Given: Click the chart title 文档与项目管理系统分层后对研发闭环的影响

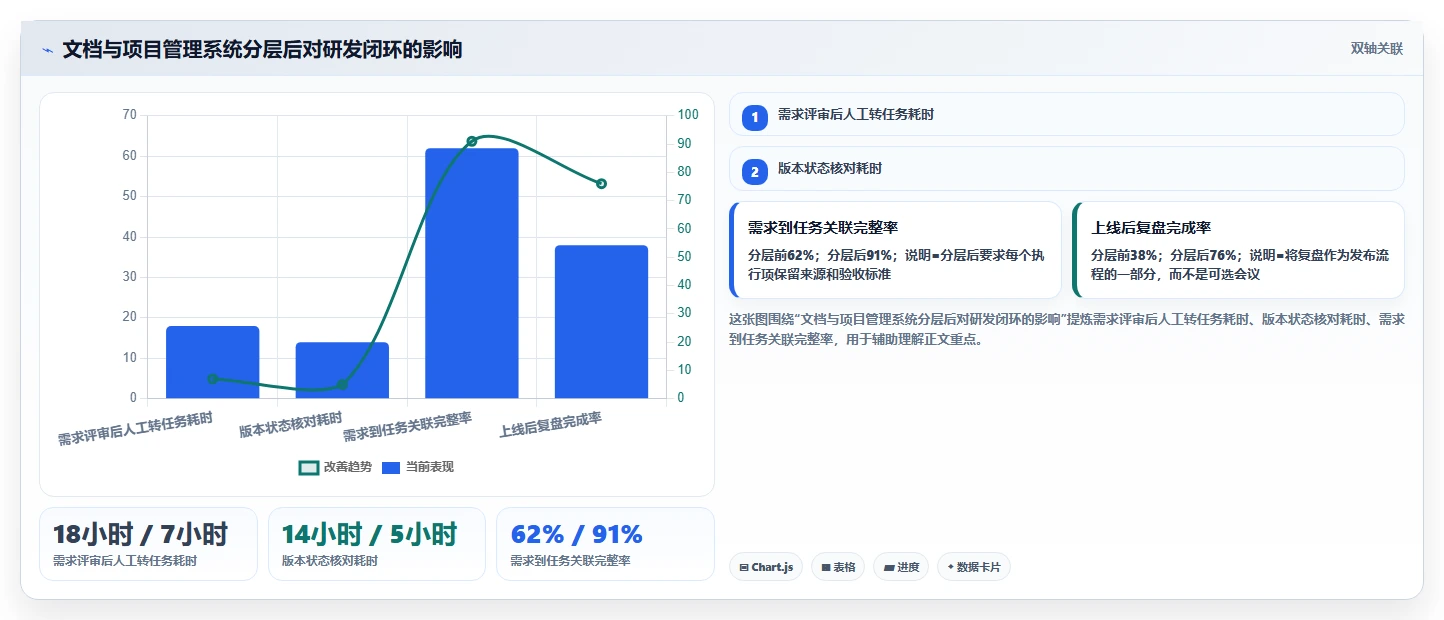Looking at the screenshot, I should (x=262, y=49).
